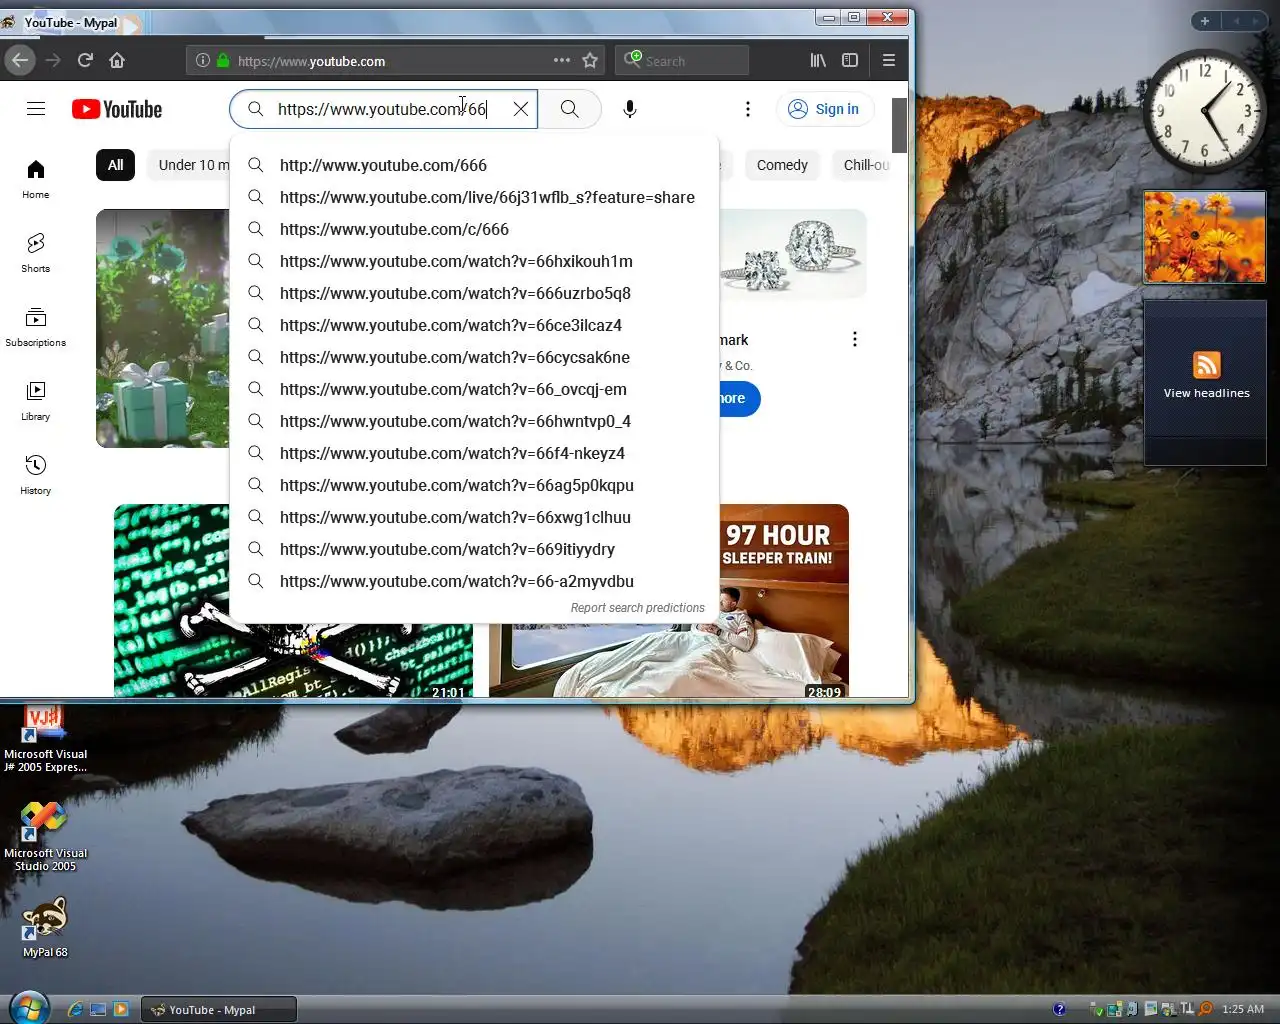Viewport: 1280px width, 1024px height.
Task: Click the sidebar gadgets add plus button
Action: click(x=1205, y=21)
